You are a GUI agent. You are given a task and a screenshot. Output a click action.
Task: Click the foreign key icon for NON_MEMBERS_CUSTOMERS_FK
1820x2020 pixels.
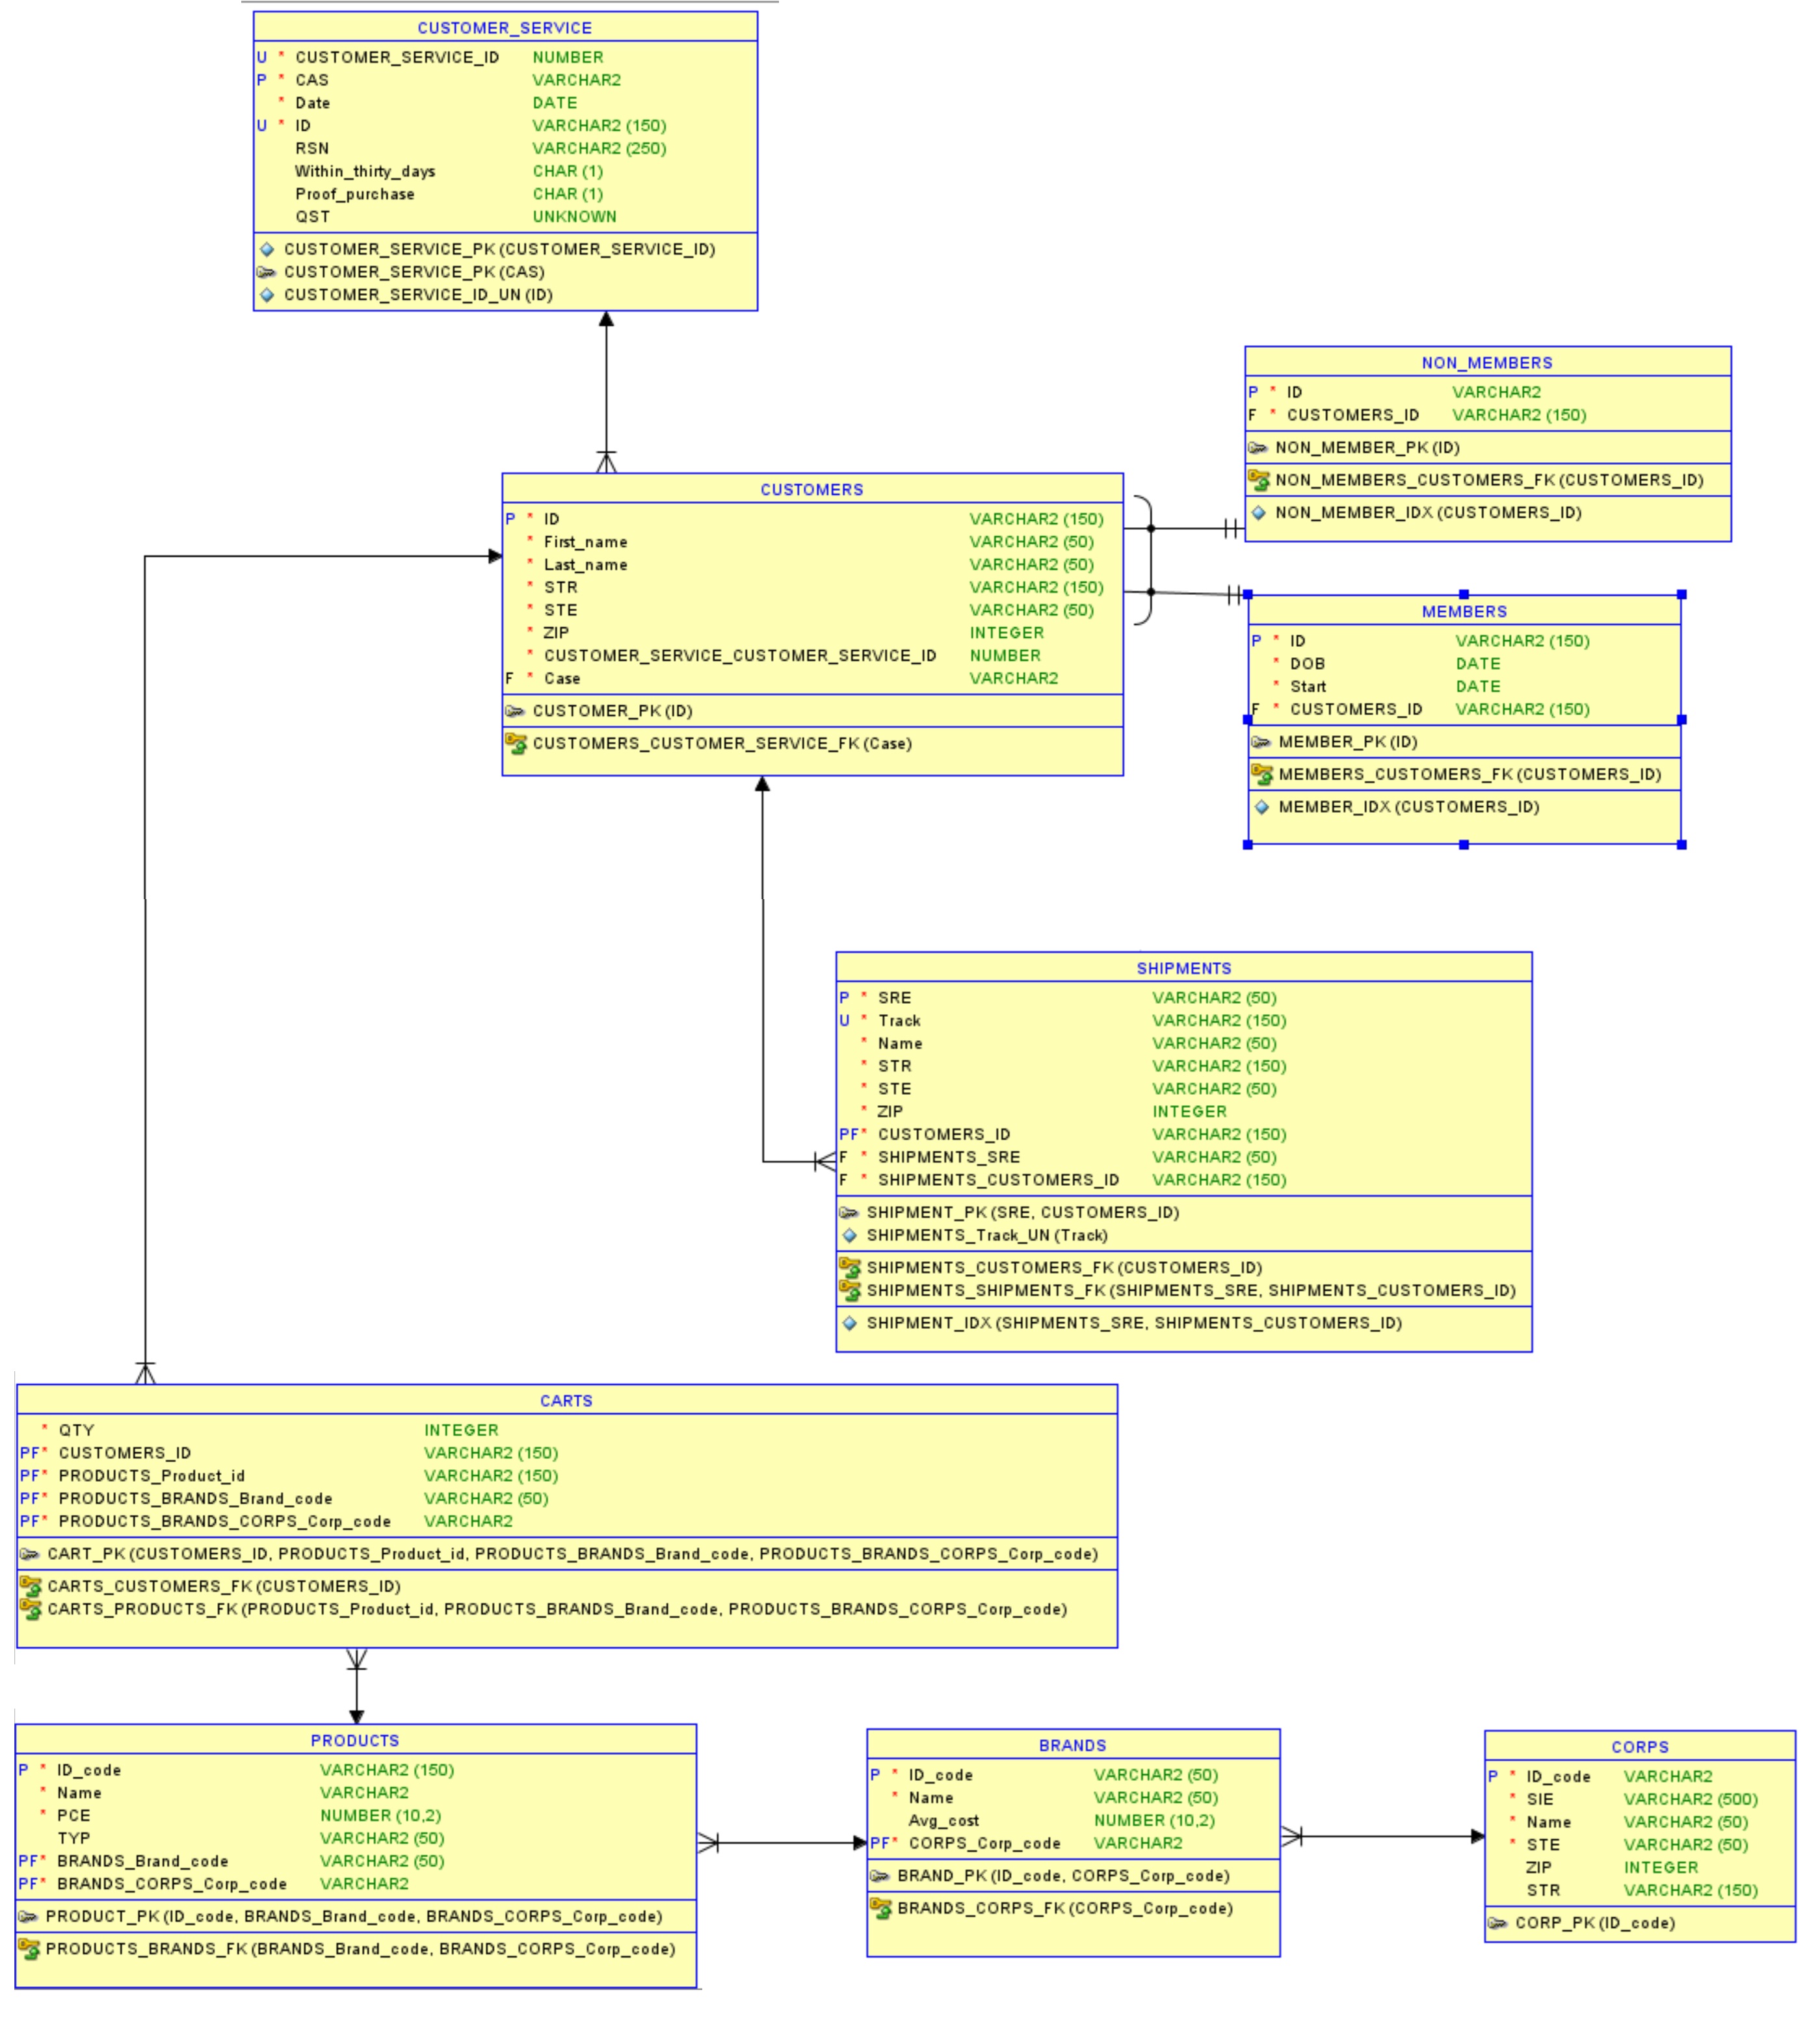pyautogui.click(x=1259, y=481)
